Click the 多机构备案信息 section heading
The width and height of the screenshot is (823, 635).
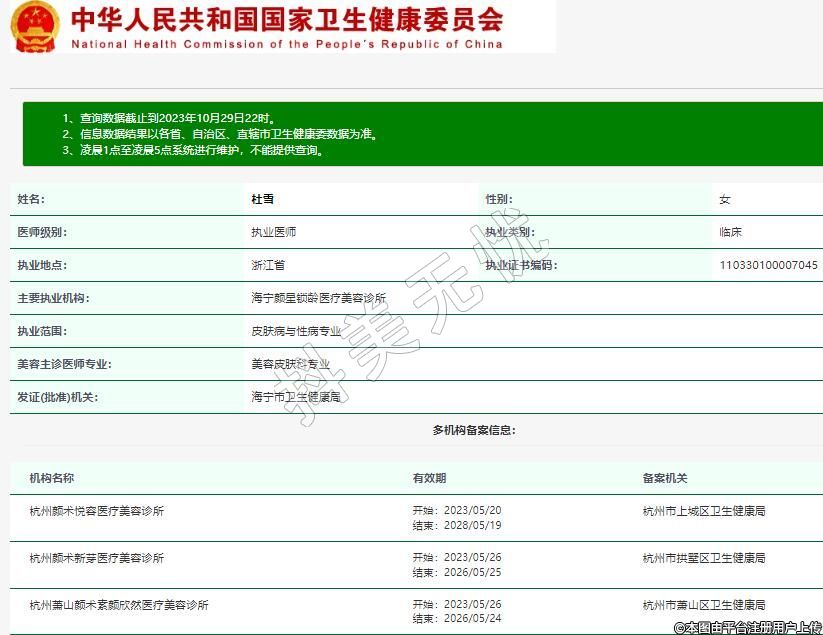click(x=474, y=430)
